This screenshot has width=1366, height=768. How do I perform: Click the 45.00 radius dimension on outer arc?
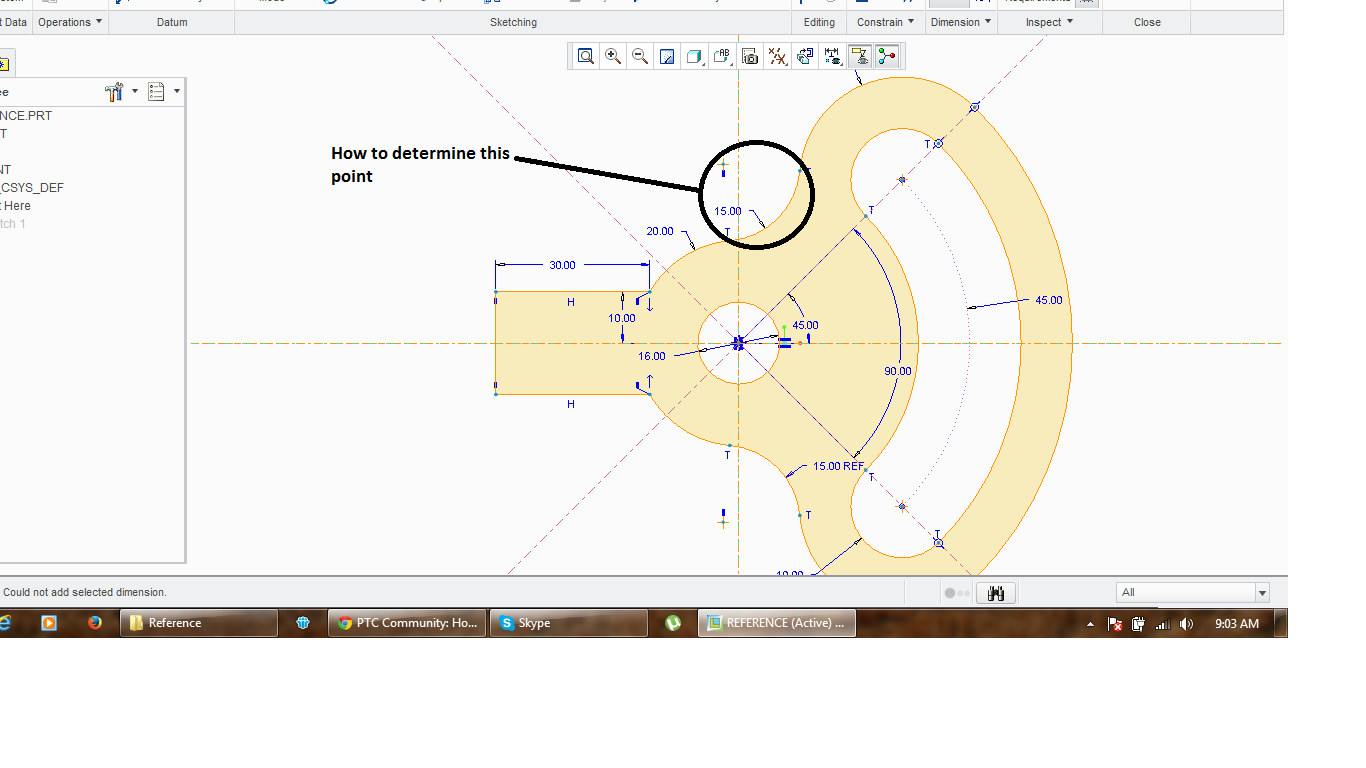point(1049,300)
